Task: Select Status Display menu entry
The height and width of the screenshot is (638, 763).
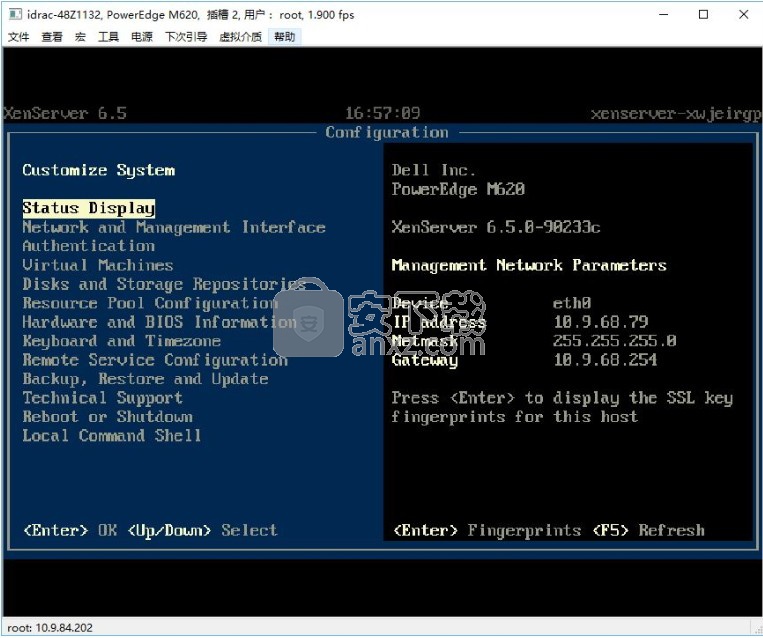Action: (x=89, y=208)
